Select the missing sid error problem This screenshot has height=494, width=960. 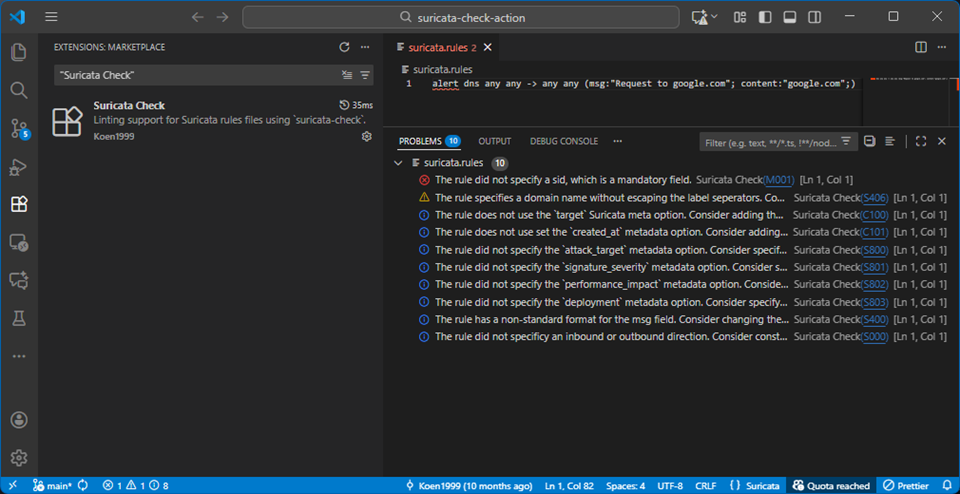[x=671, y=180]
